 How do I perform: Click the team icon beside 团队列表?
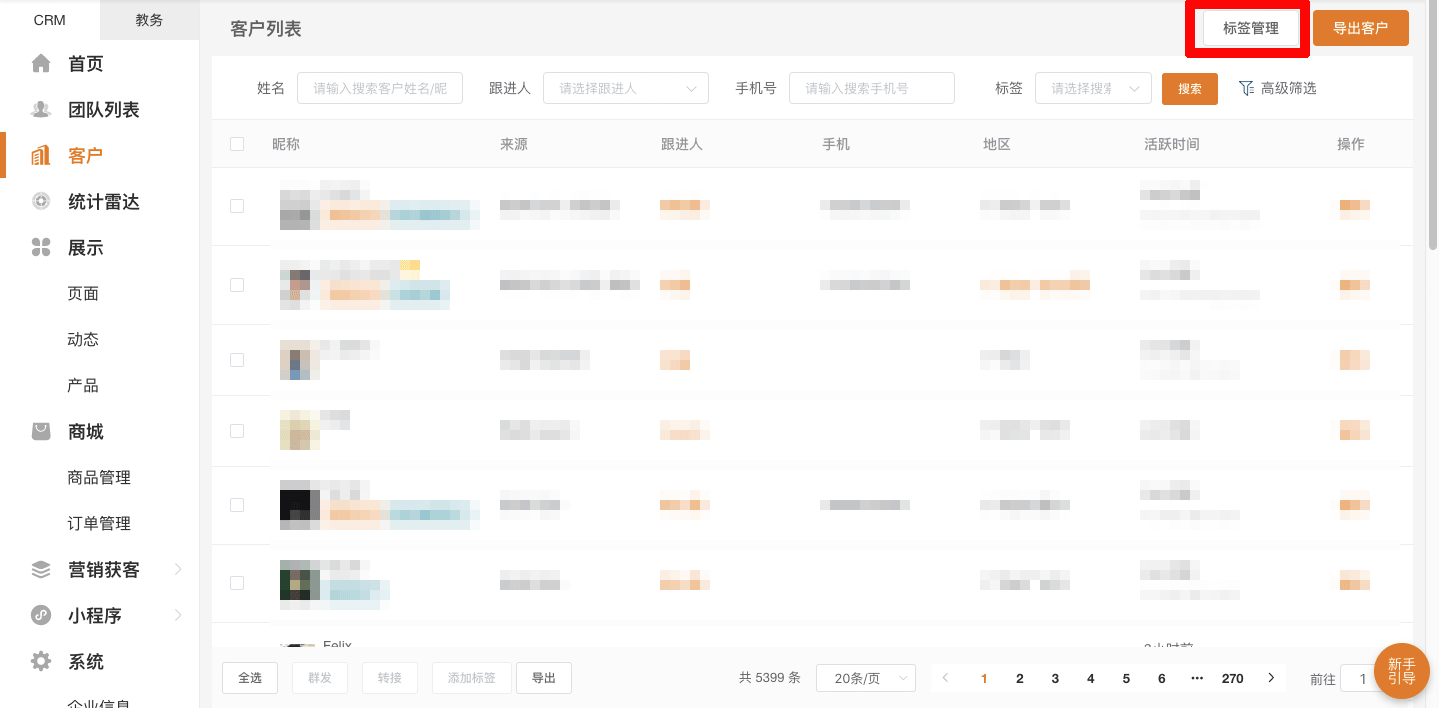(41, 110)
